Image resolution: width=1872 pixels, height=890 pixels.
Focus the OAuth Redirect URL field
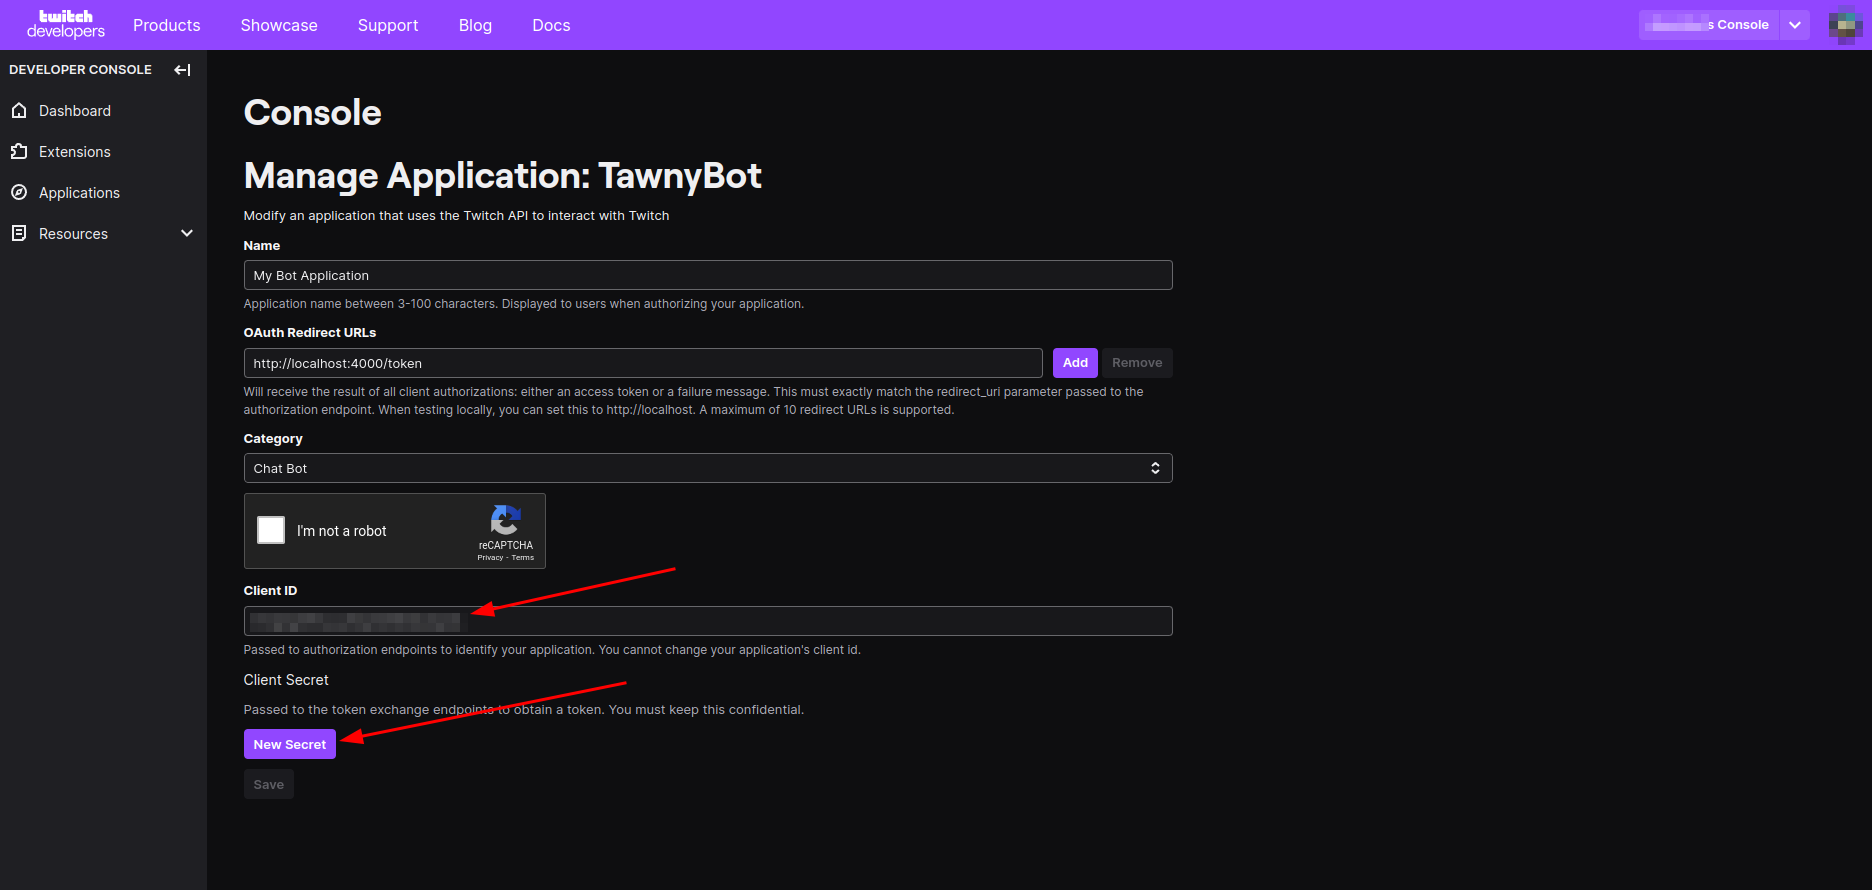[x=643, y=363]
